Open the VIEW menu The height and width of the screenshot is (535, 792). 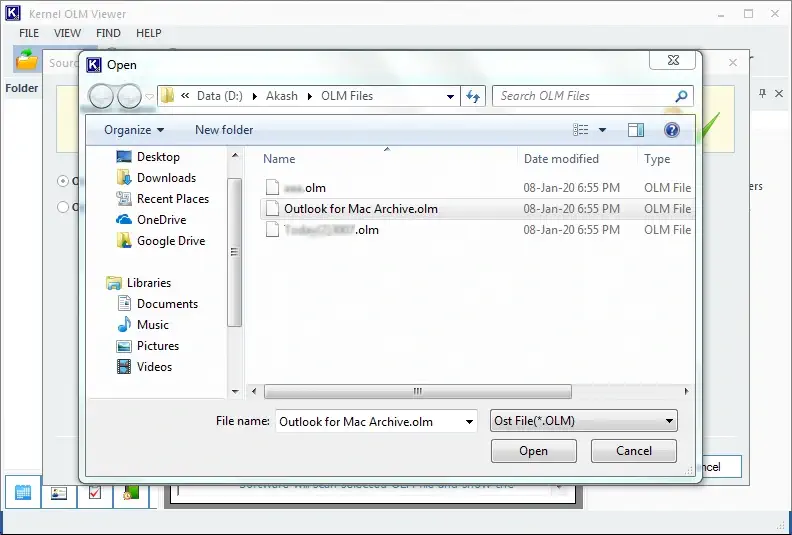tap(67, 33)
